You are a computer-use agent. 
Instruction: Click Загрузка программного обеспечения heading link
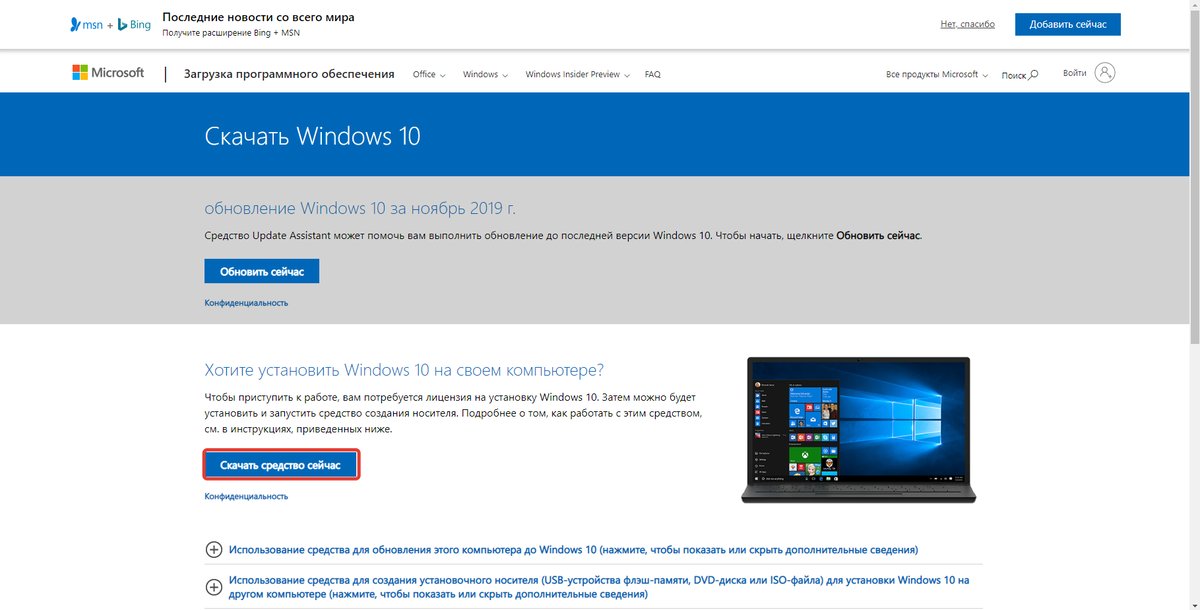coord(289,74)
